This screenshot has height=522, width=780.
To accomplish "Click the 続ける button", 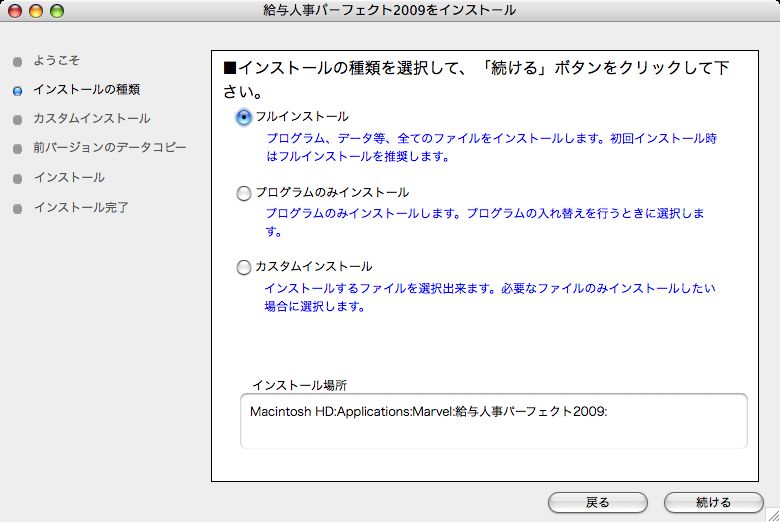I will tap(713, 503).
